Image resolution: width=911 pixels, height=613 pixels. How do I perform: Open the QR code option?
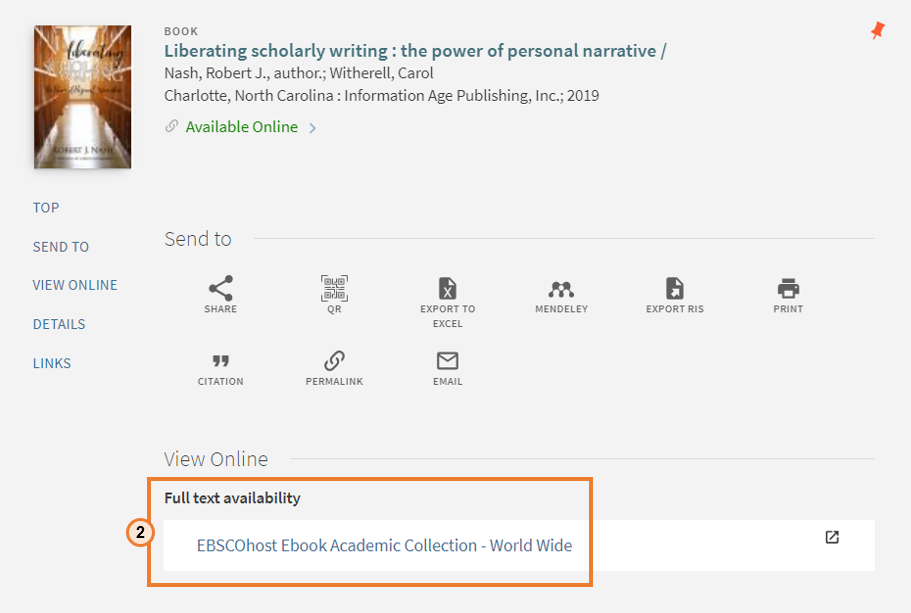[x=334, y=288]
